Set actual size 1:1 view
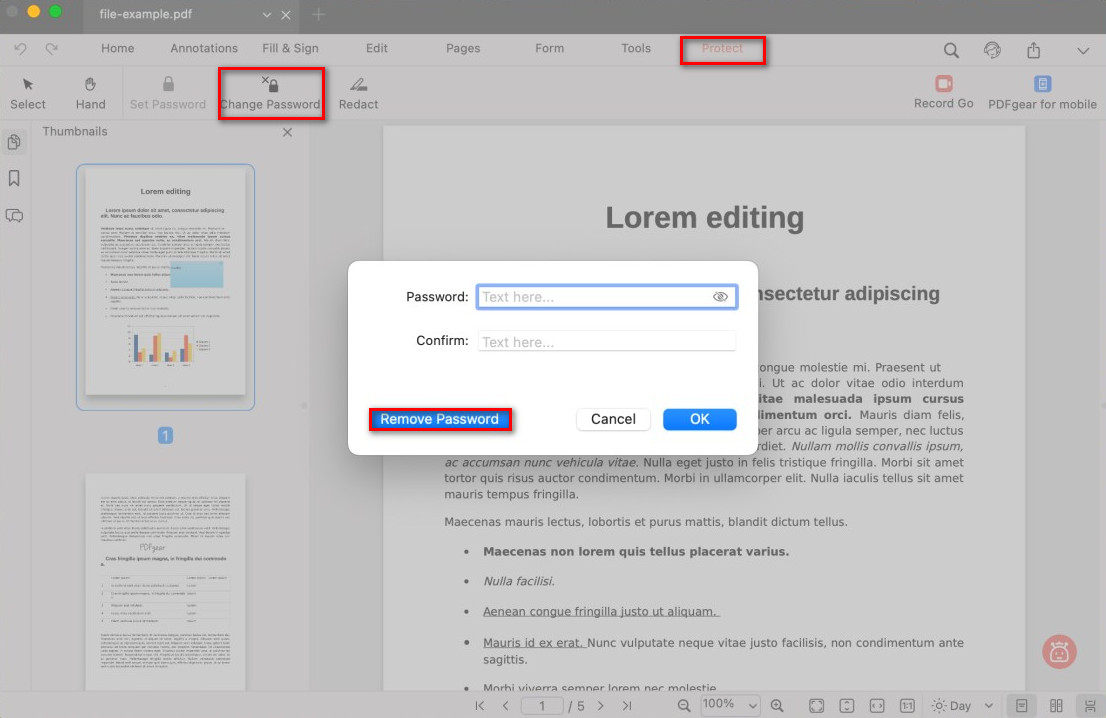Viewport: 1106px width, 718px height. pyautogui.click(x=907, y=705)
